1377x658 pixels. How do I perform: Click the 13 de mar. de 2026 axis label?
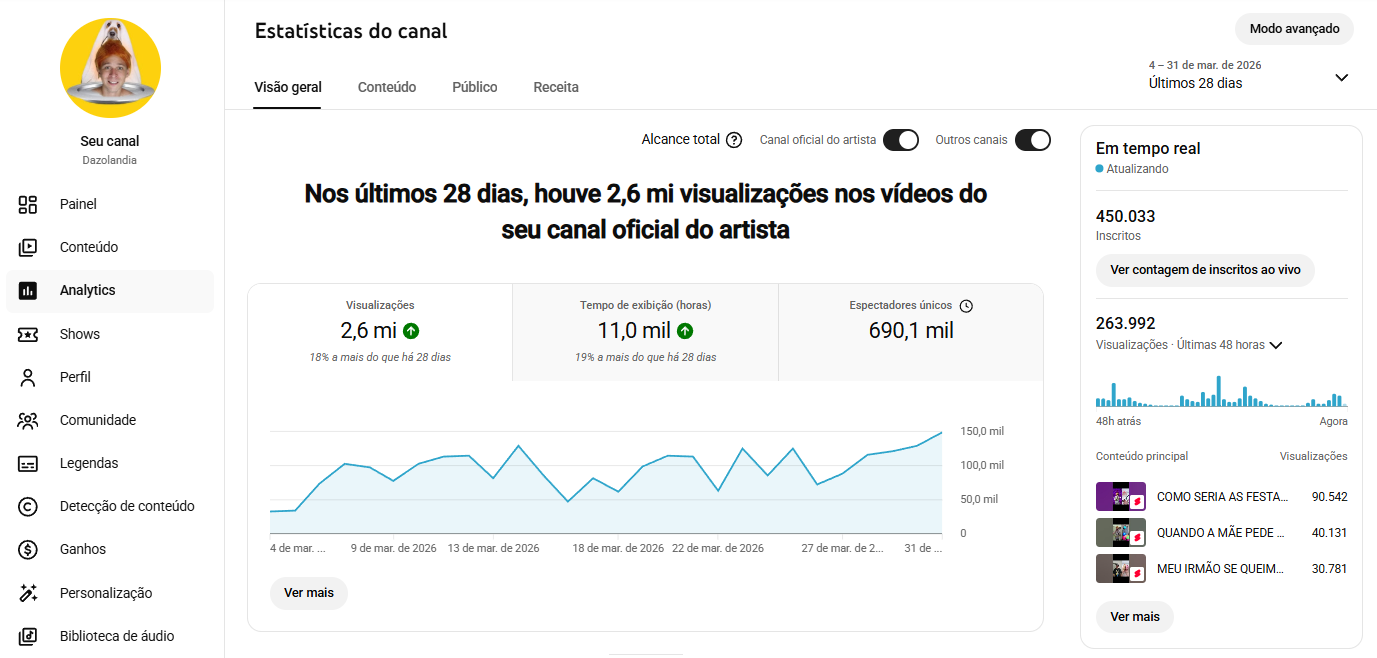coord(494,548)
